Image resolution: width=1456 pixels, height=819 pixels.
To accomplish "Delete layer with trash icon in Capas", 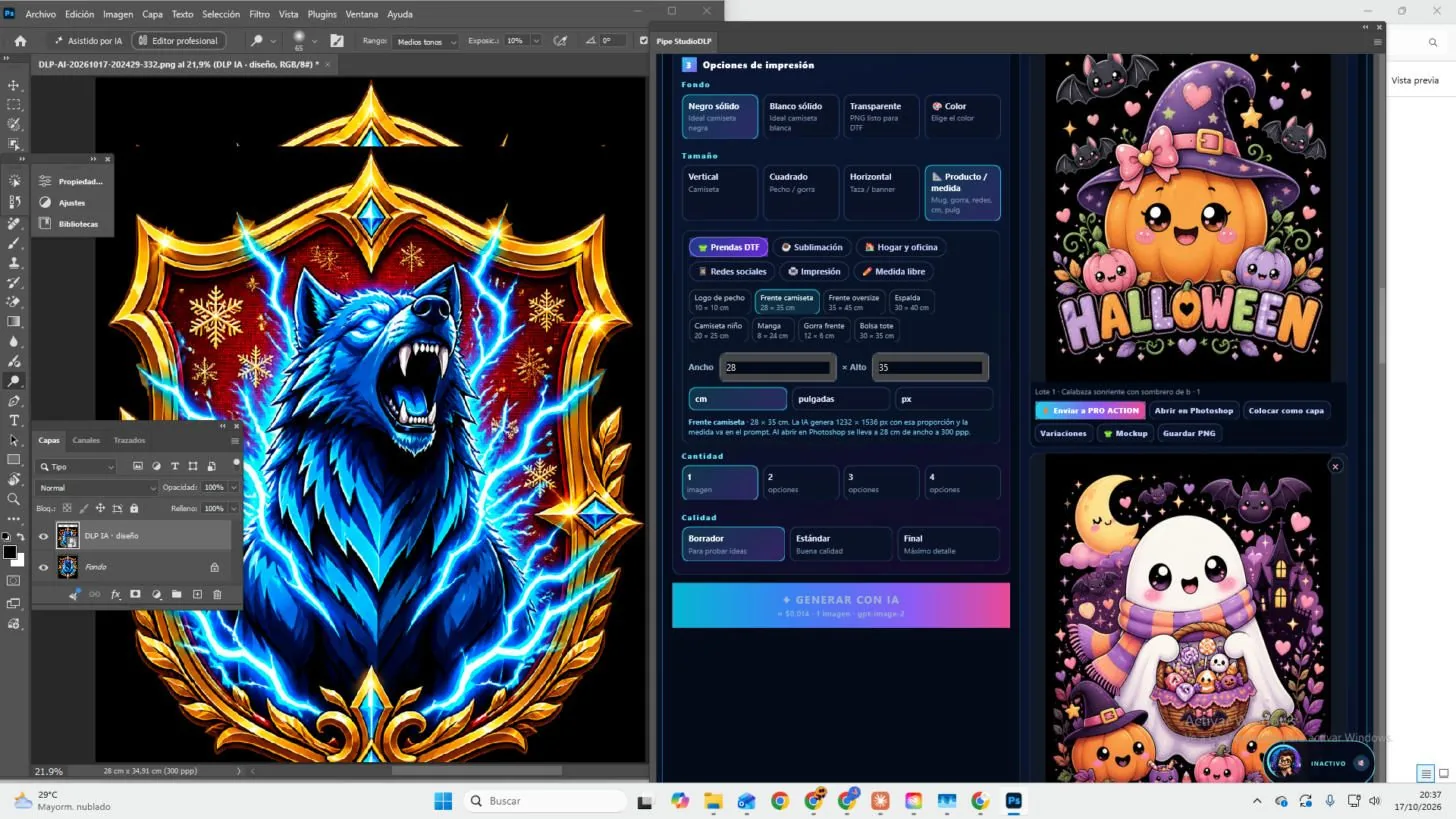I will point(217,594).
